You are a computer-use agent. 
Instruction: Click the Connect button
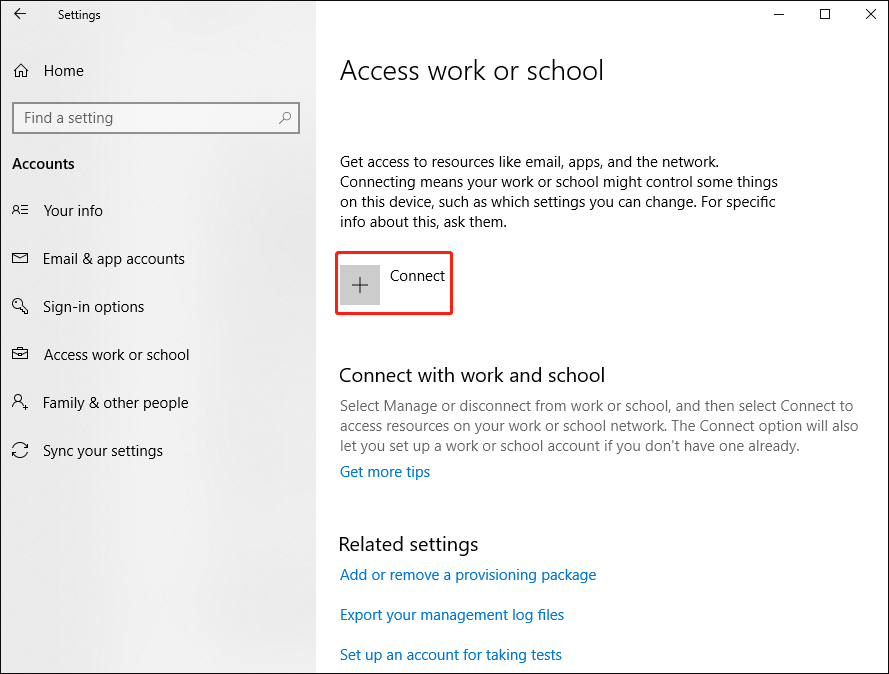394,283
